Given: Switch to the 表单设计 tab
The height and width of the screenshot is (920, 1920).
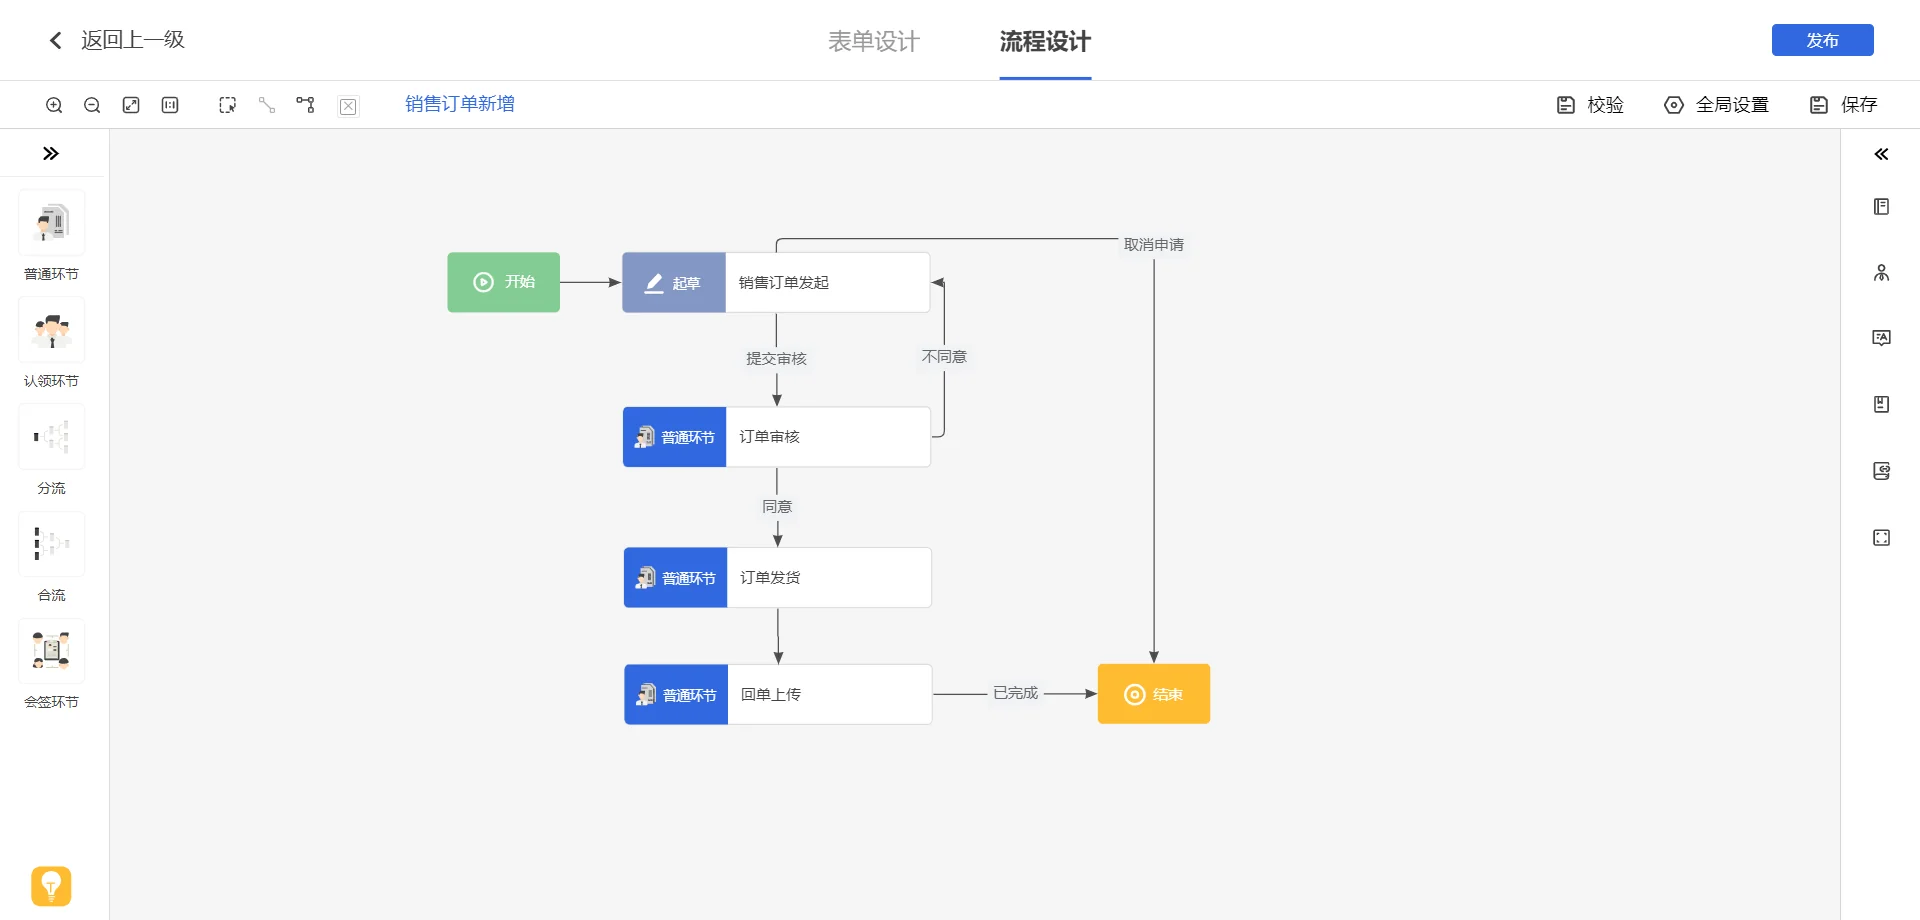Looking at the screenshot, I should point(873,41).
